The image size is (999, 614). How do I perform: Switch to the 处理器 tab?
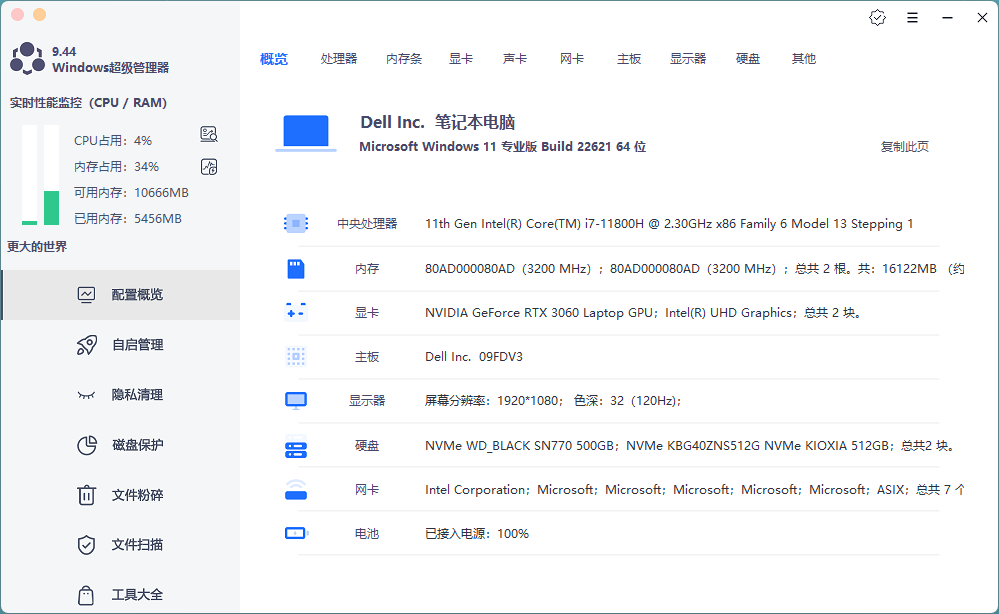point(339,59)
